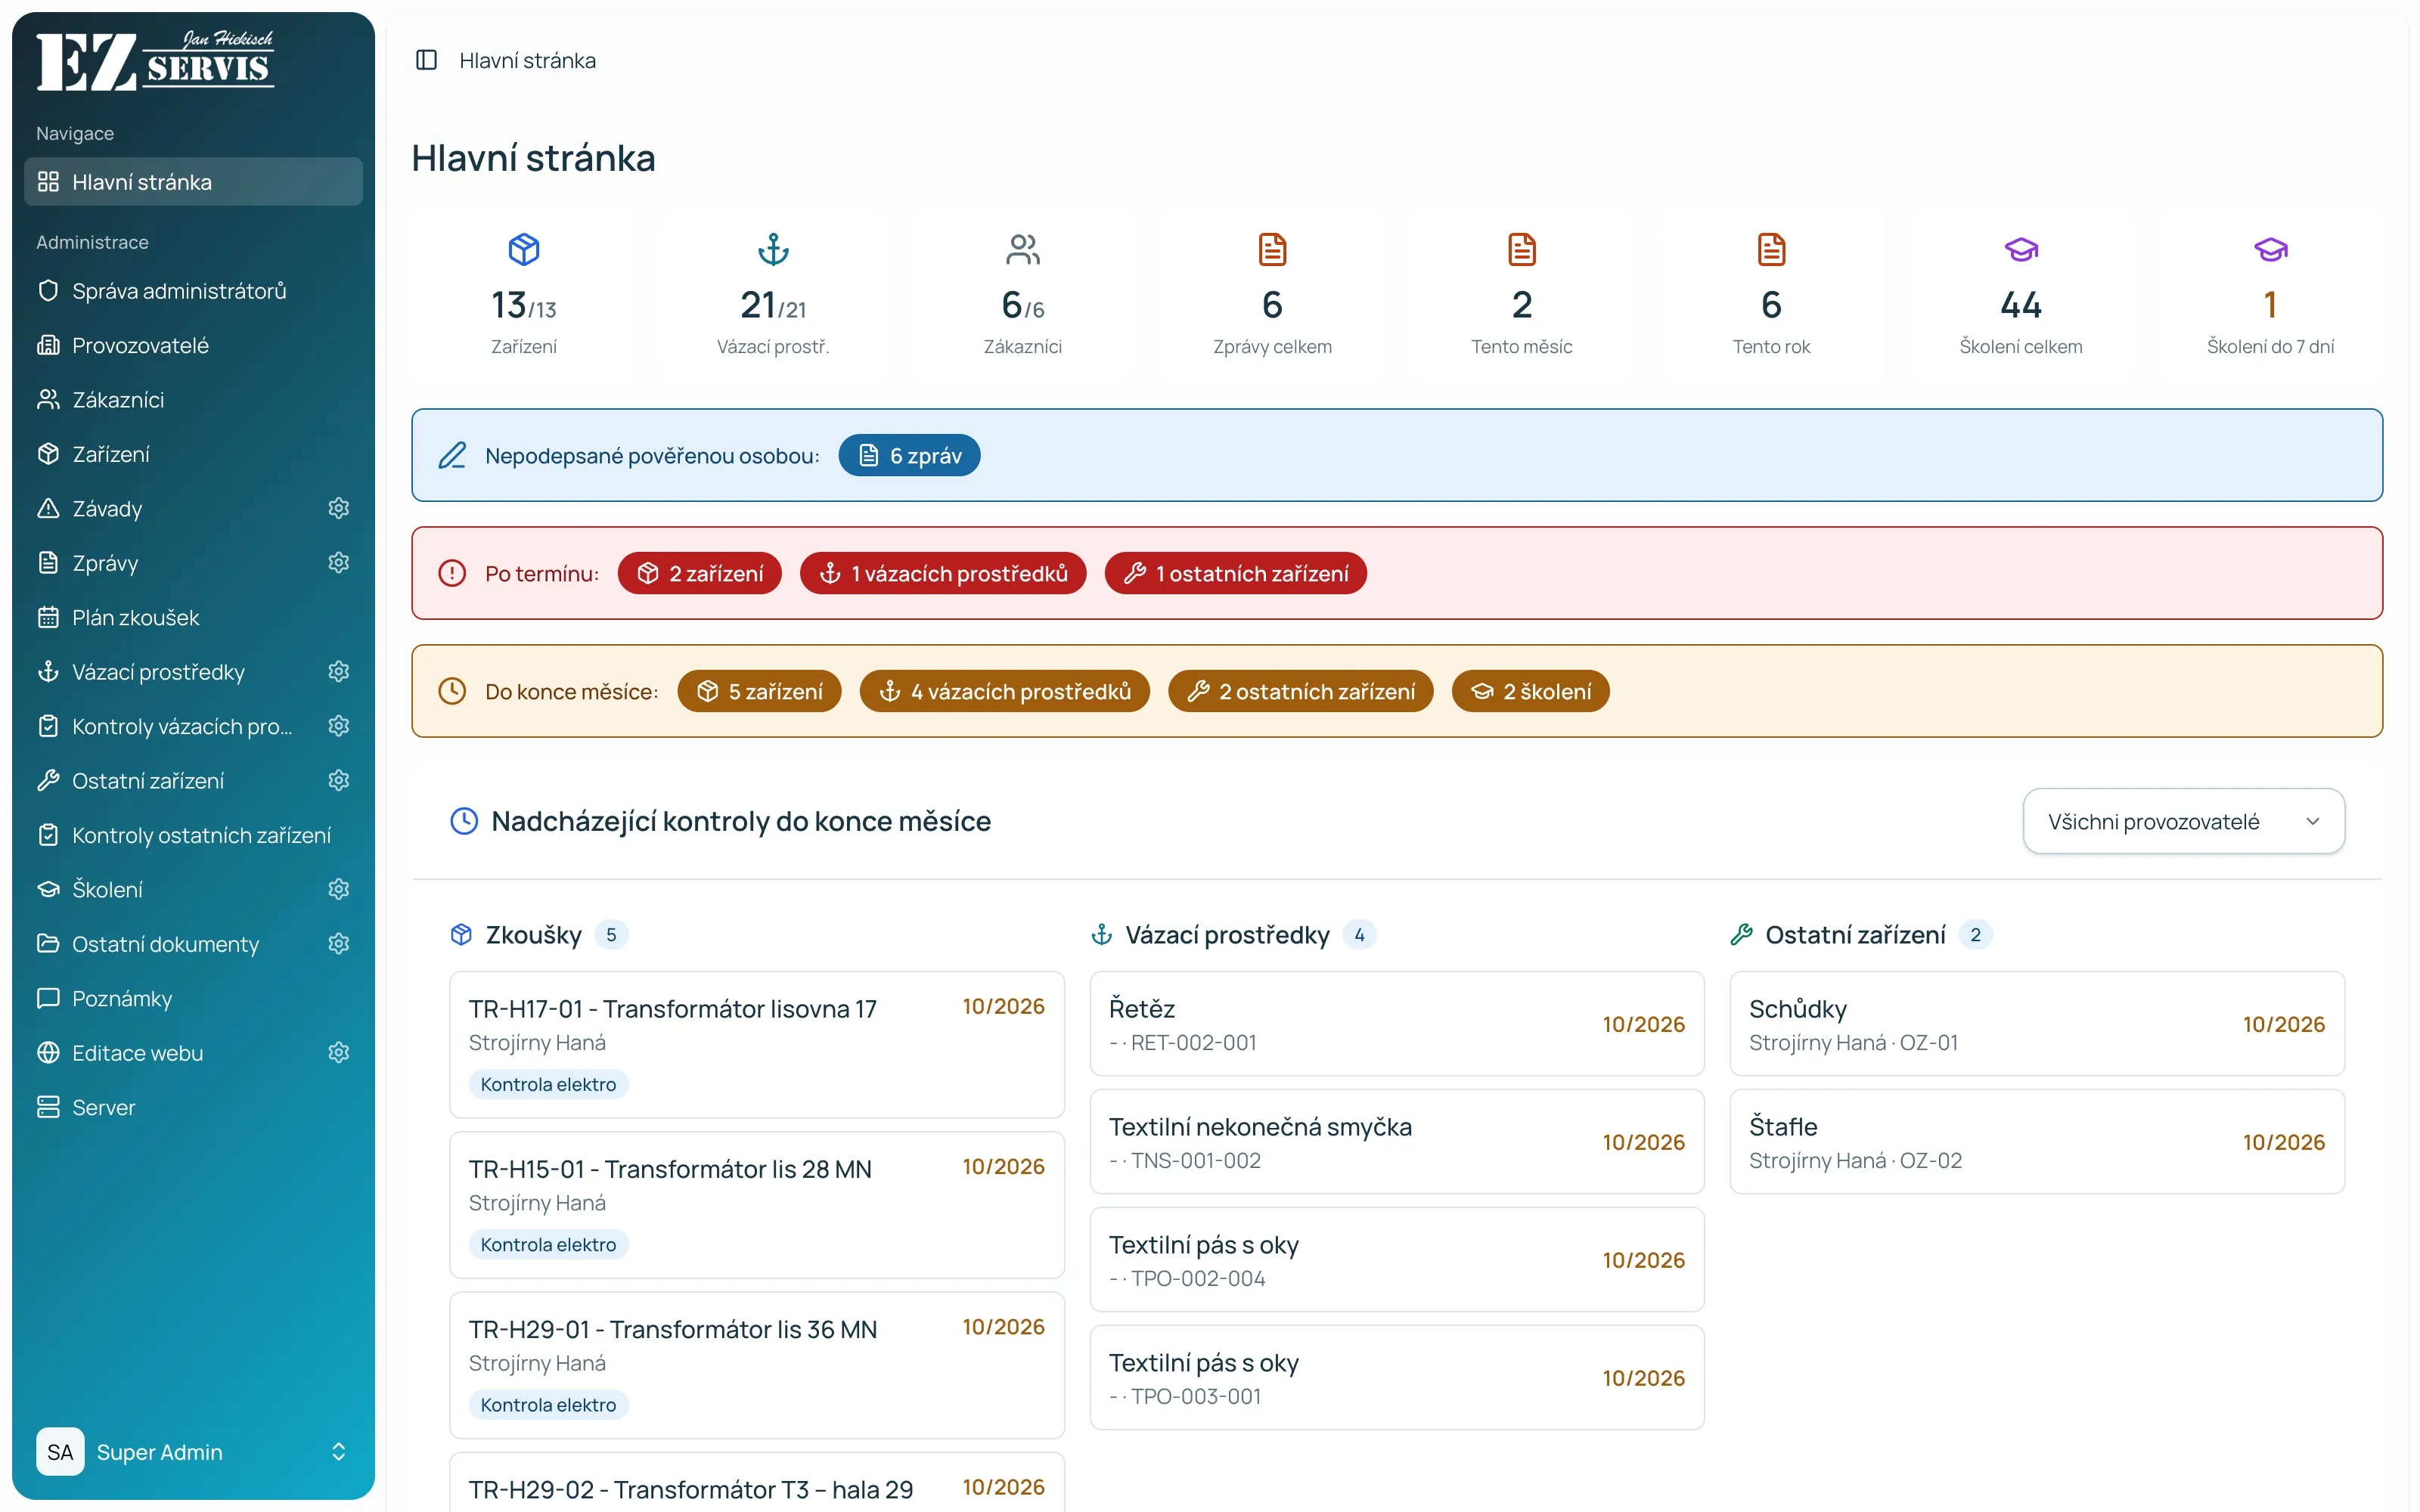This screenshot has height=1512, width=2420.
Task: Open settings gear next to Zprávy
Action: click(x=339, y=563)
